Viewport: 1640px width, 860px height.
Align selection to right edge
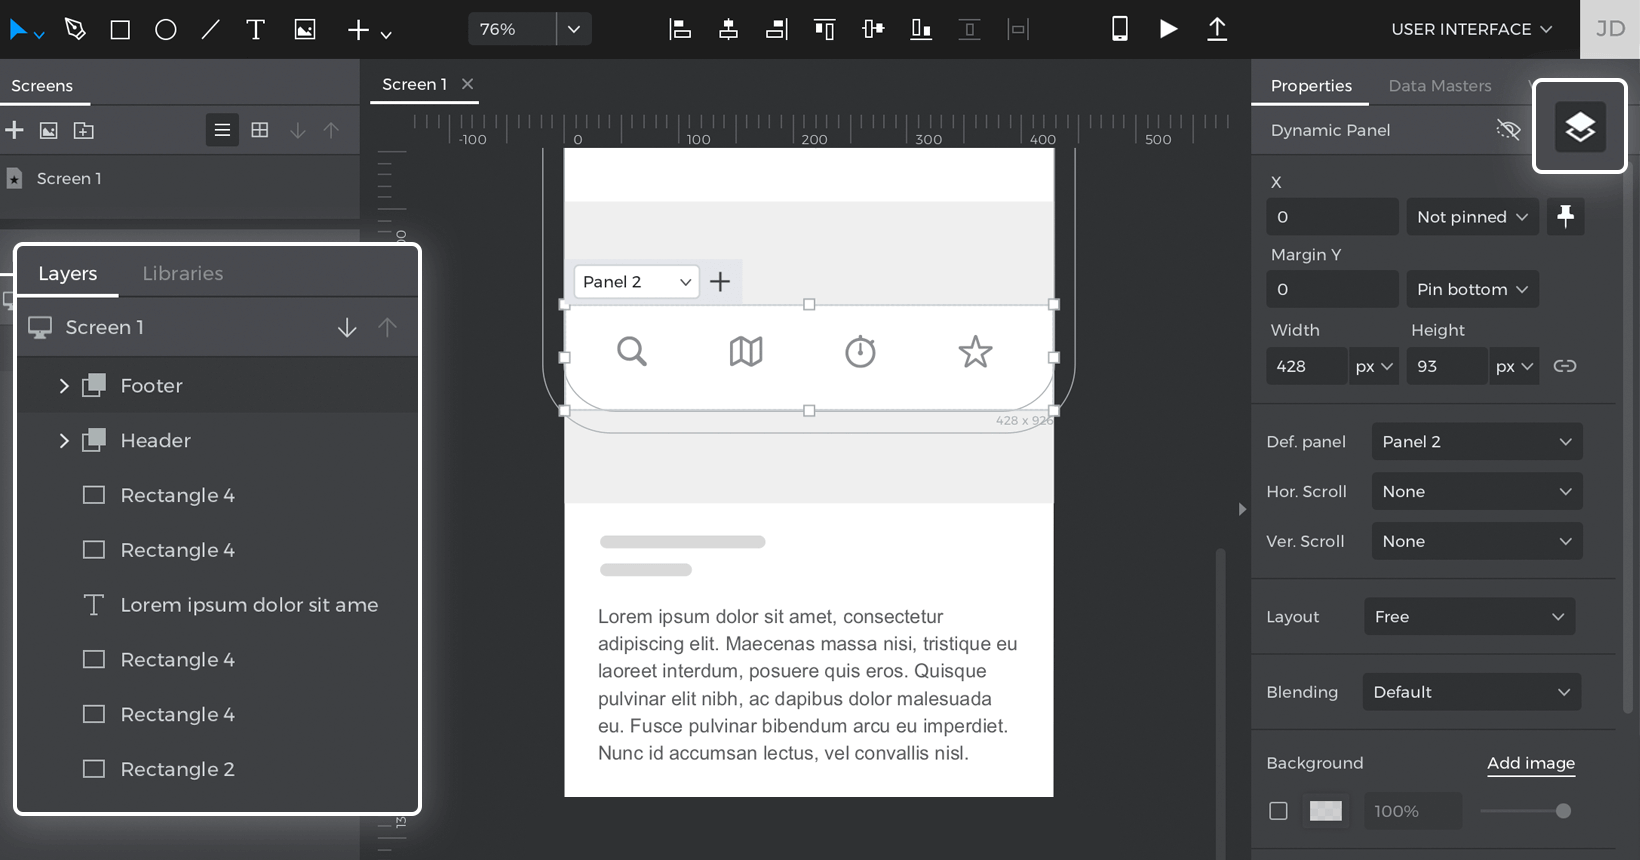click(776, 29)
